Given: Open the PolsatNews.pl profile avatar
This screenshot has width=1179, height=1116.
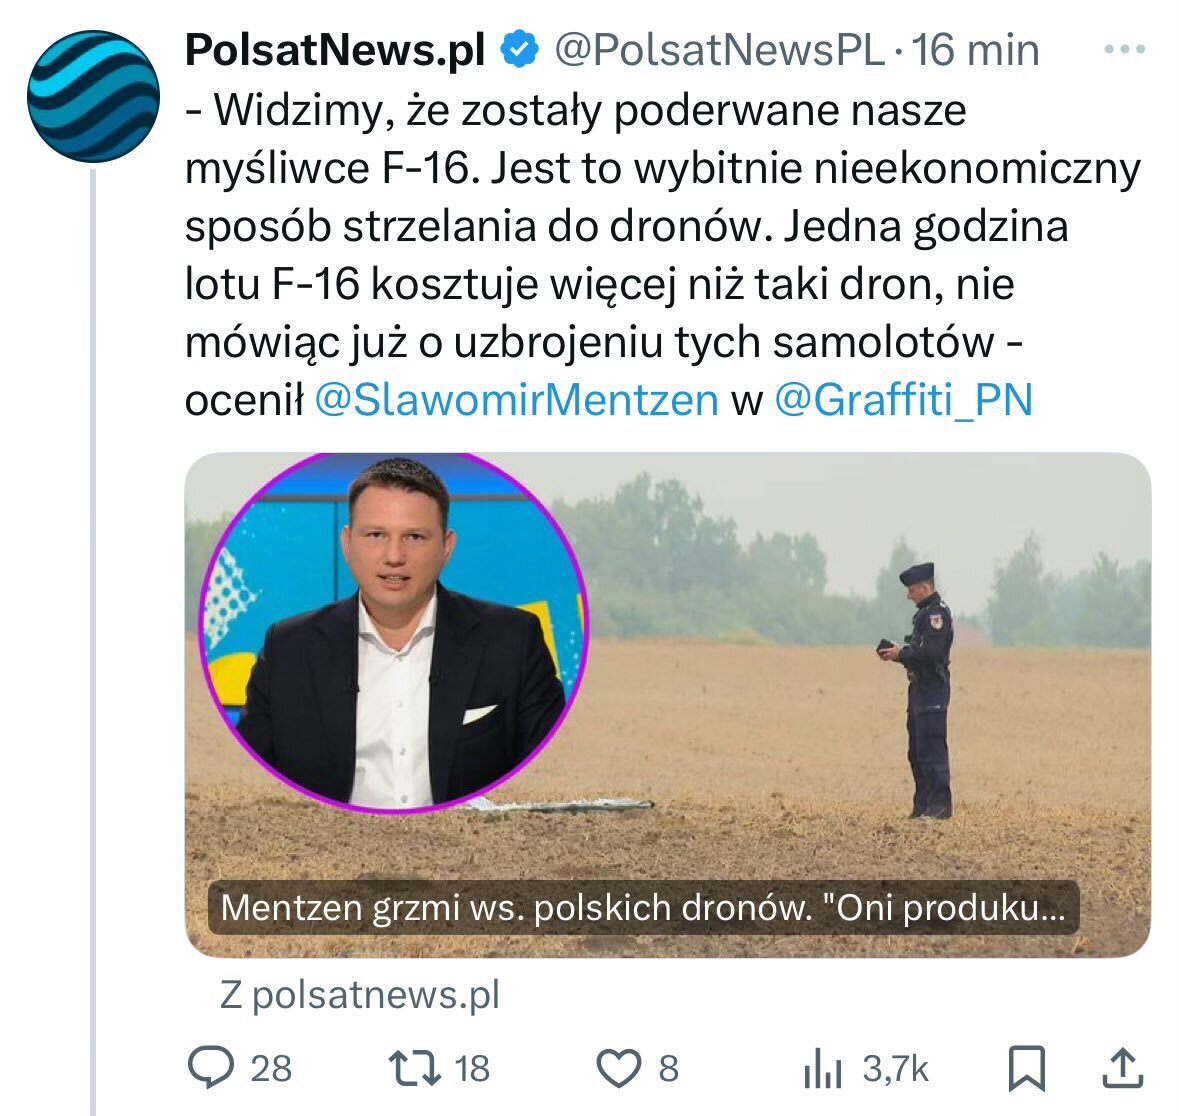Looking at the screenshot, I should click(x=92, y=96).
